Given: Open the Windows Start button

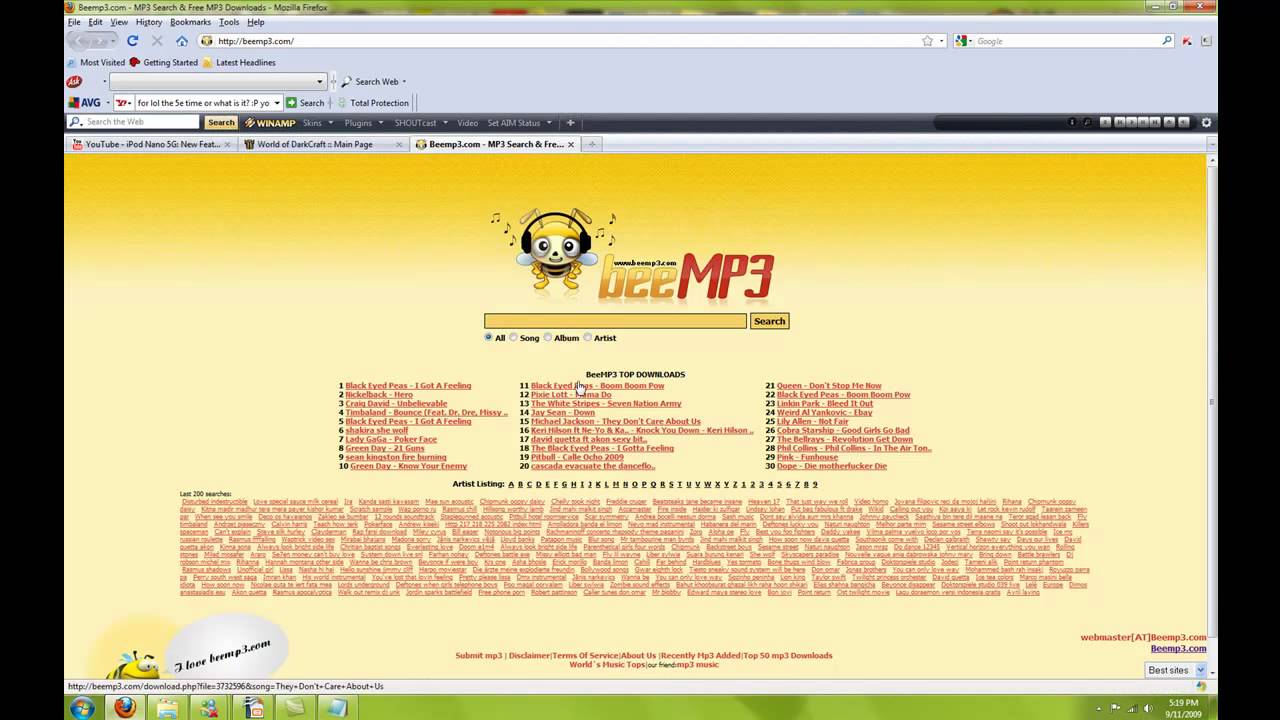Looking at the screenshot, I should (x=82, y=707).
